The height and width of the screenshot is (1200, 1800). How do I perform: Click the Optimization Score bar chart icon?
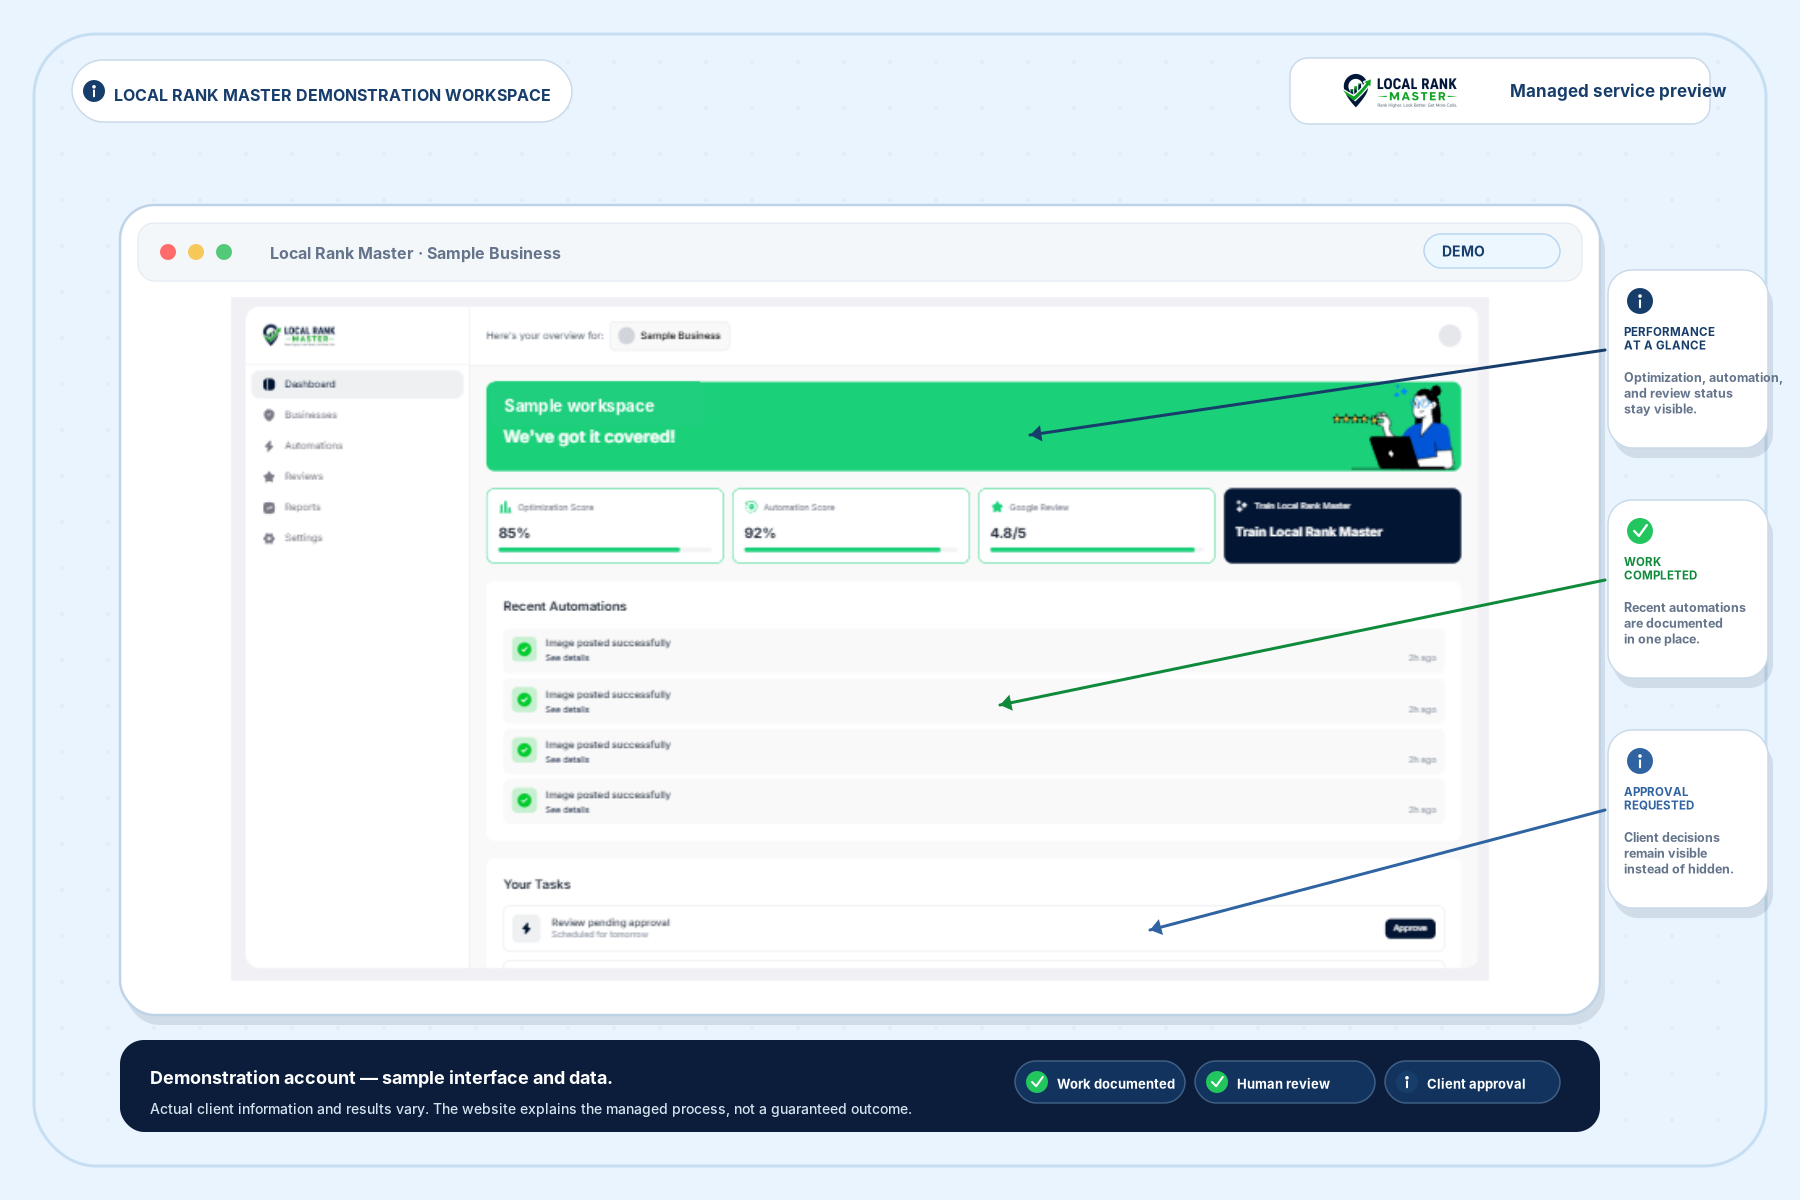(x=505, y=507)
